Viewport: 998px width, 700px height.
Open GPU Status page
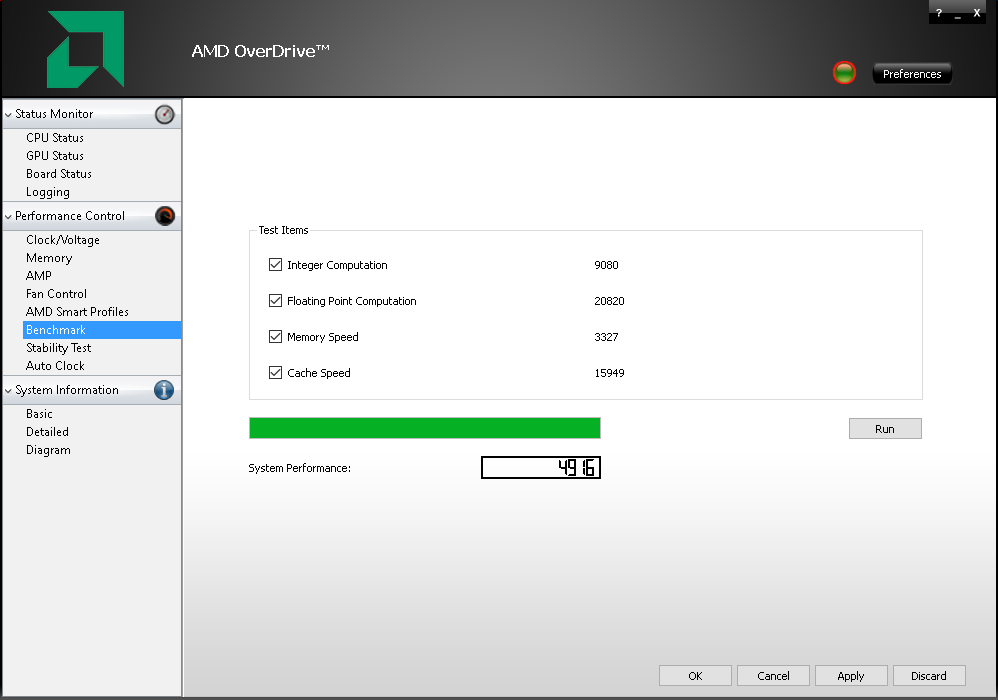point(55,155)
